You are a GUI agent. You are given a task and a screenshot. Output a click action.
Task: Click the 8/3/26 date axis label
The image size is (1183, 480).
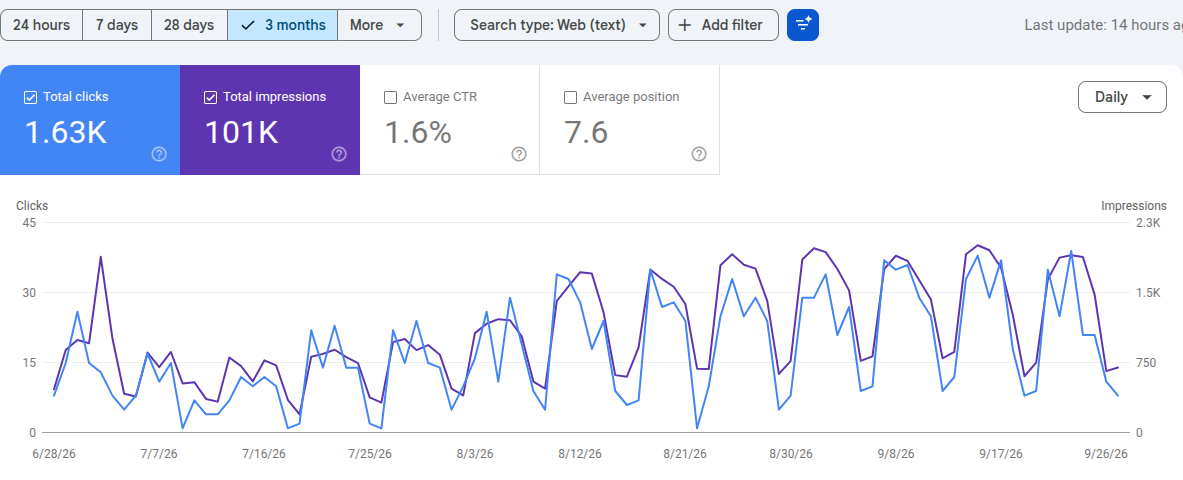[x=475, y=454]
